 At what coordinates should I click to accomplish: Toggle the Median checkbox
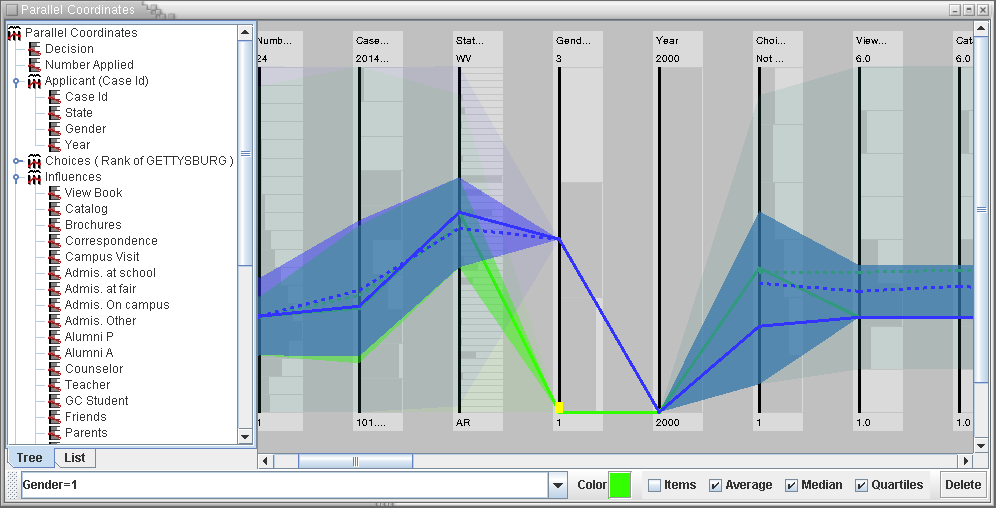coord(792,485)
